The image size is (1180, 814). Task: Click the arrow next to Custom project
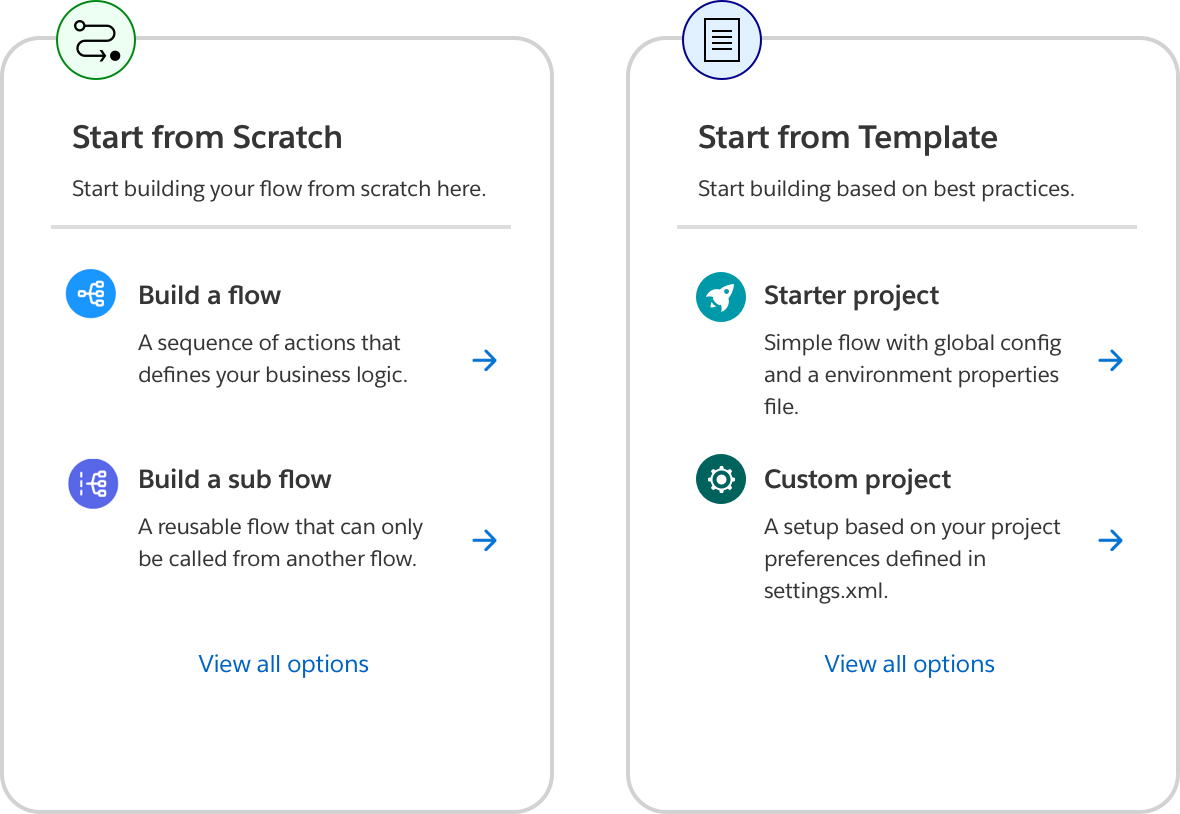1110,540
